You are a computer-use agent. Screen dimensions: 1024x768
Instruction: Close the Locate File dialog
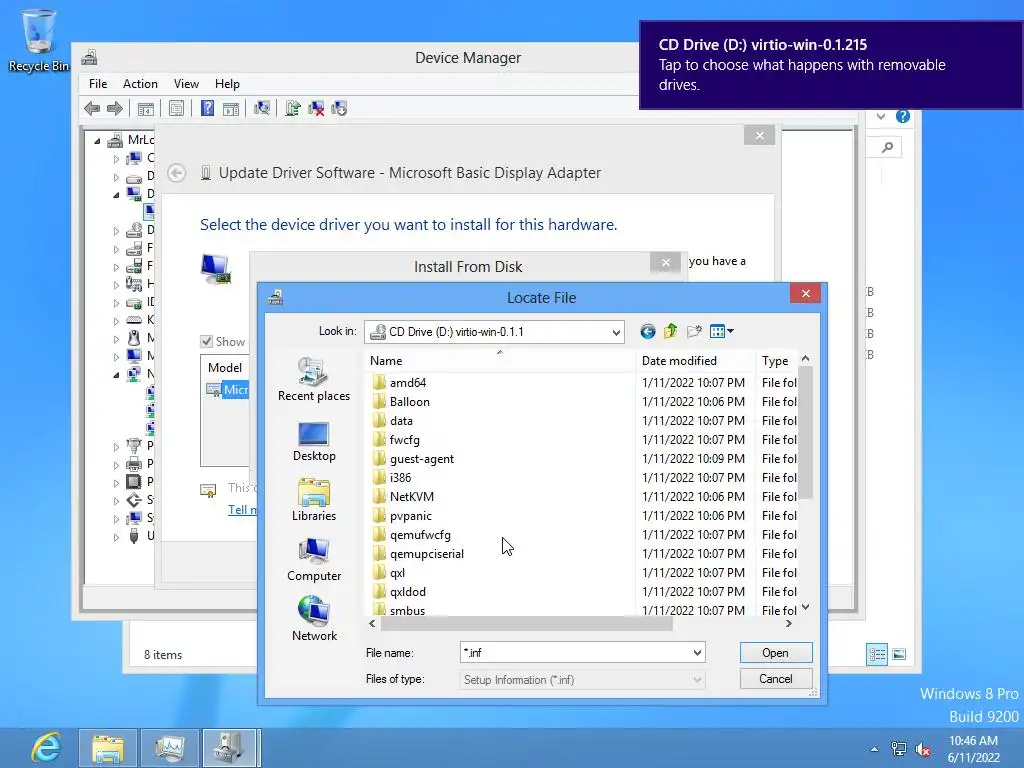tap(805, 293)
